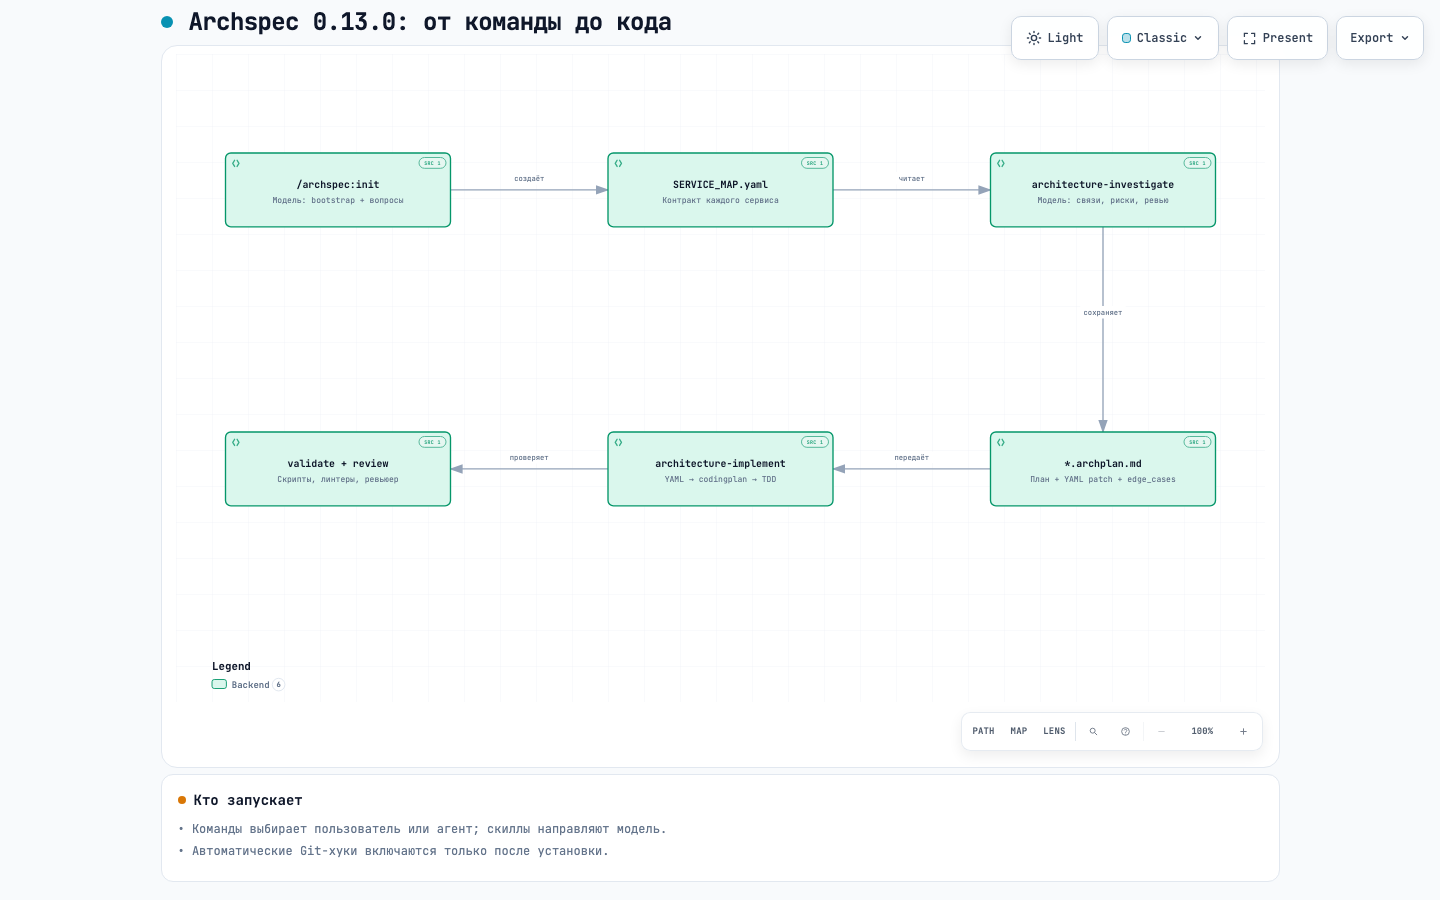The image size is (1440, 900).
Task: Select the /archspec:init node title
Action: 338,185
